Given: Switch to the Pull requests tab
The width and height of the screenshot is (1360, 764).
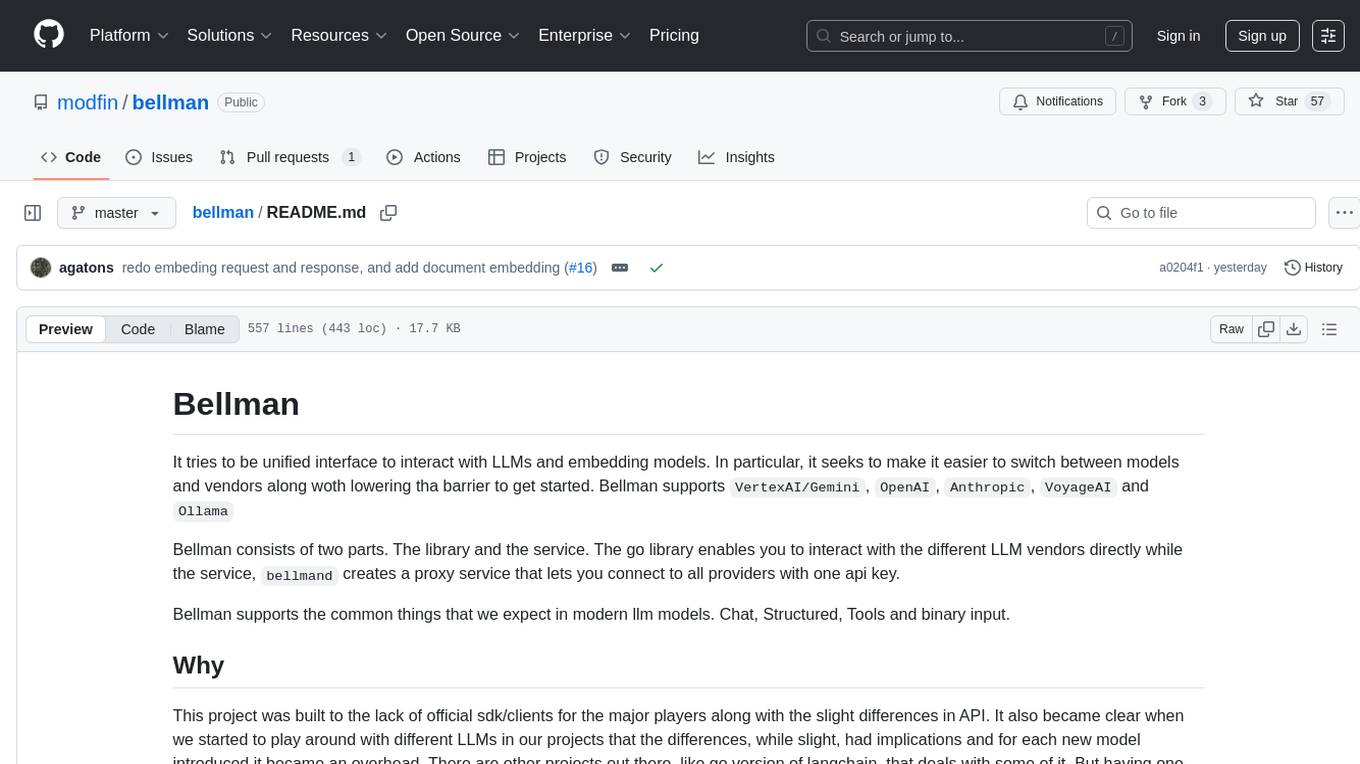Looking at the screenshot, I should 290,157.
